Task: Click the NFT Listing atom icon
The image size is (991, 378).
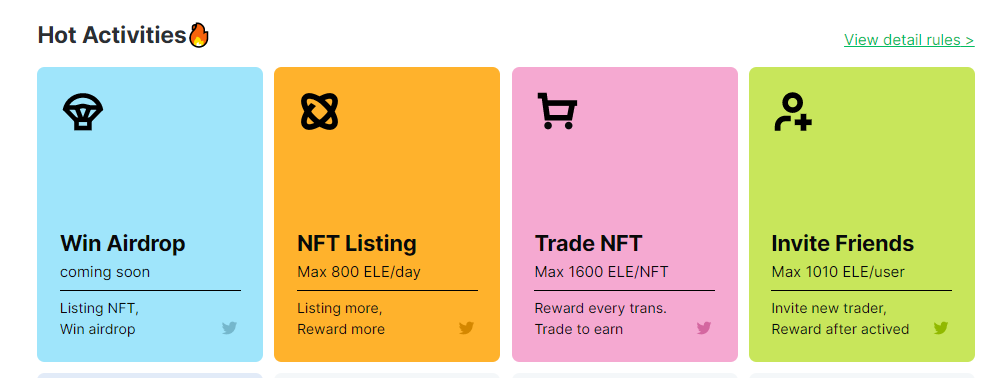Action: click(x=319, y=111)
